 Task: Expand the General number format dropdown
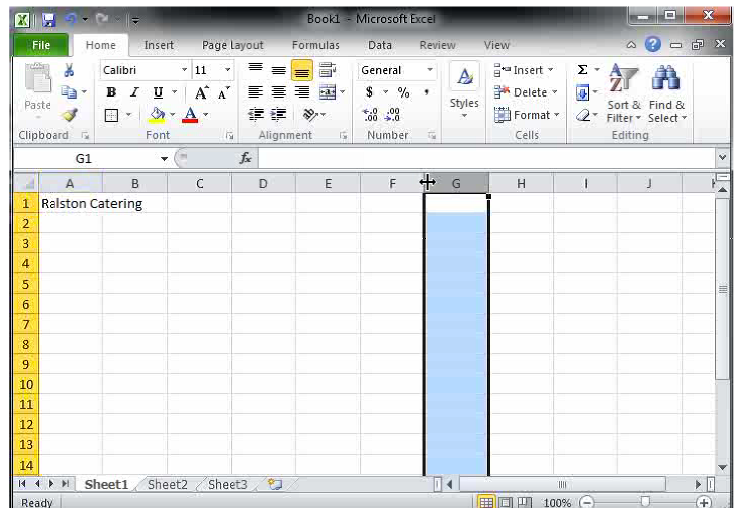tap(430, 70)
